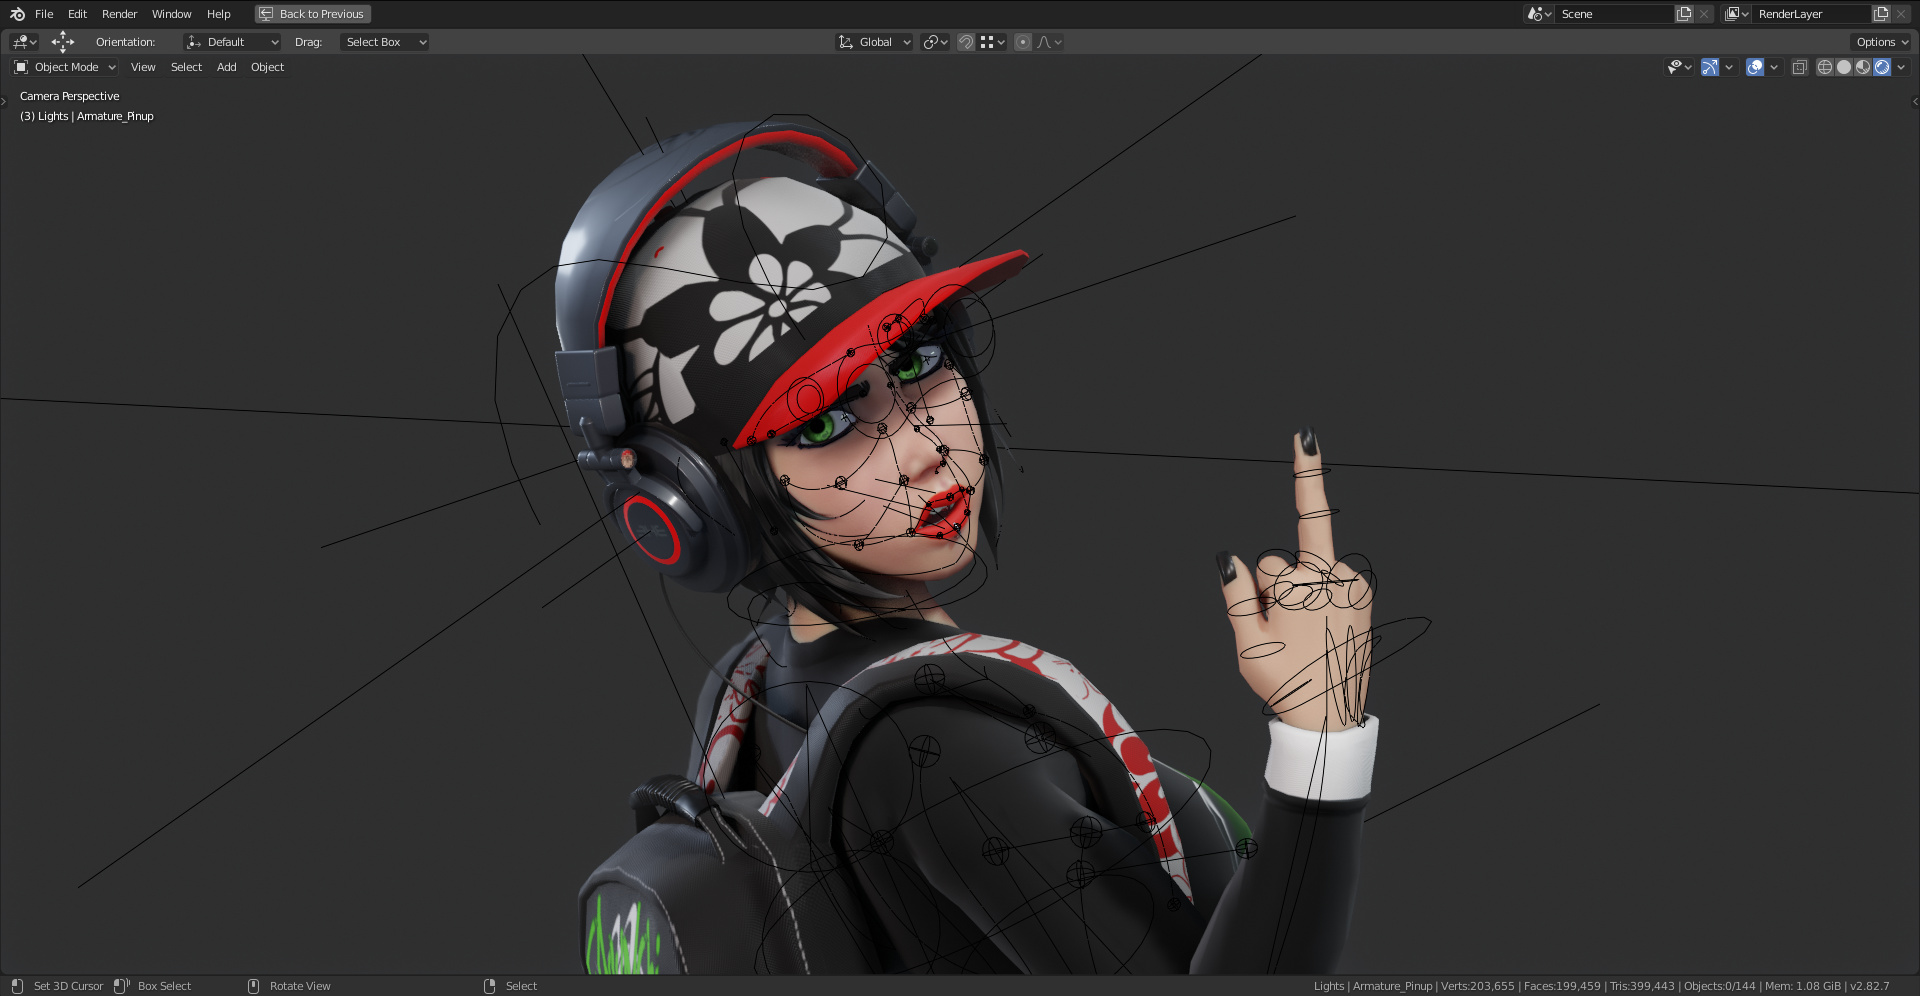Remove the RenderLayer with X icon
This screenshot has width=1920, height=996.
(x=1901, y=14)
